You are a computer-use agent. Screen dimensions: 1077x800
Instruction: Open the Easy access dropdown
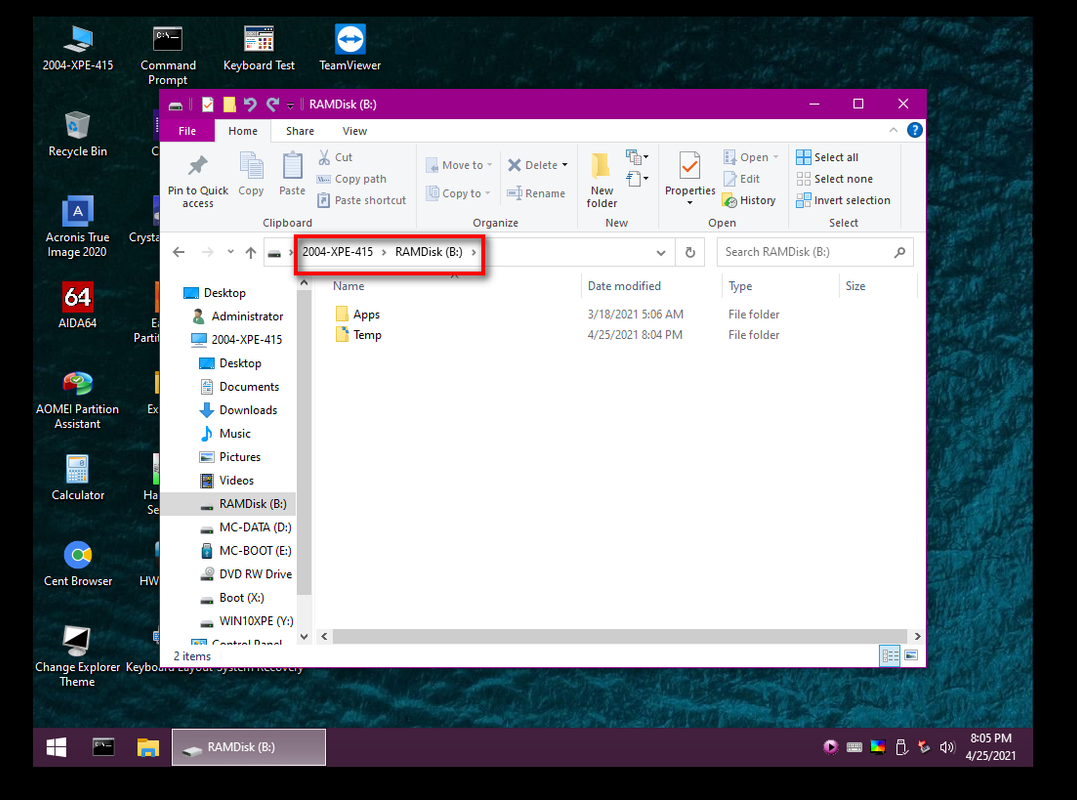(637, 179)
